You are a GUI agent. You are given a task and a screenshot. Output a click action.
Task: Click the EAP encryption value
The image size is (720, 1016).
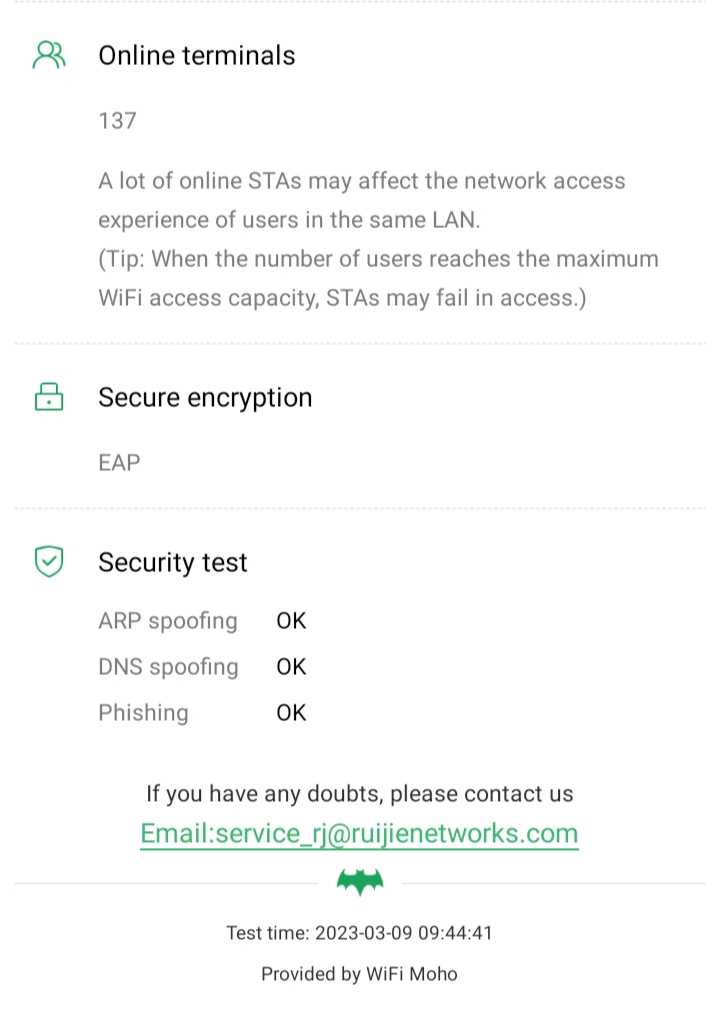pyautogui.click(x=119, y=463)
